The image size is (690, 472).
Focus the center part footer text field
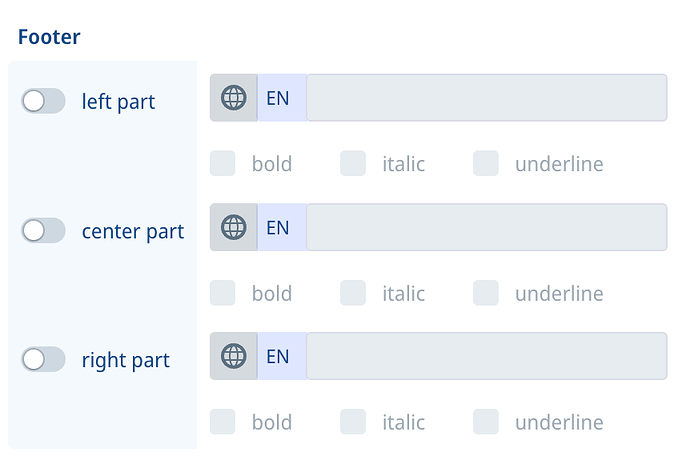[487, 227]
